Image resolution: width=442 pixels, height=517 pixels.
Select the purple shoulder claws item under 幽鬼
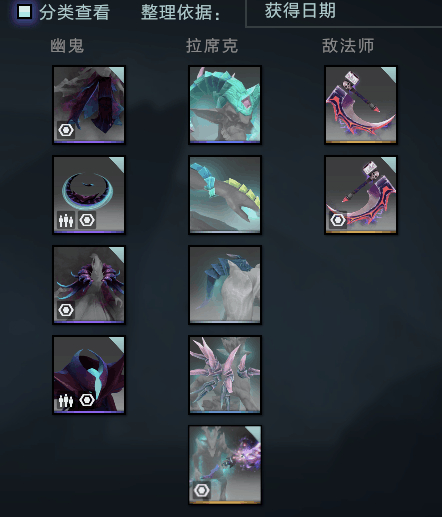tap(89, 285)
